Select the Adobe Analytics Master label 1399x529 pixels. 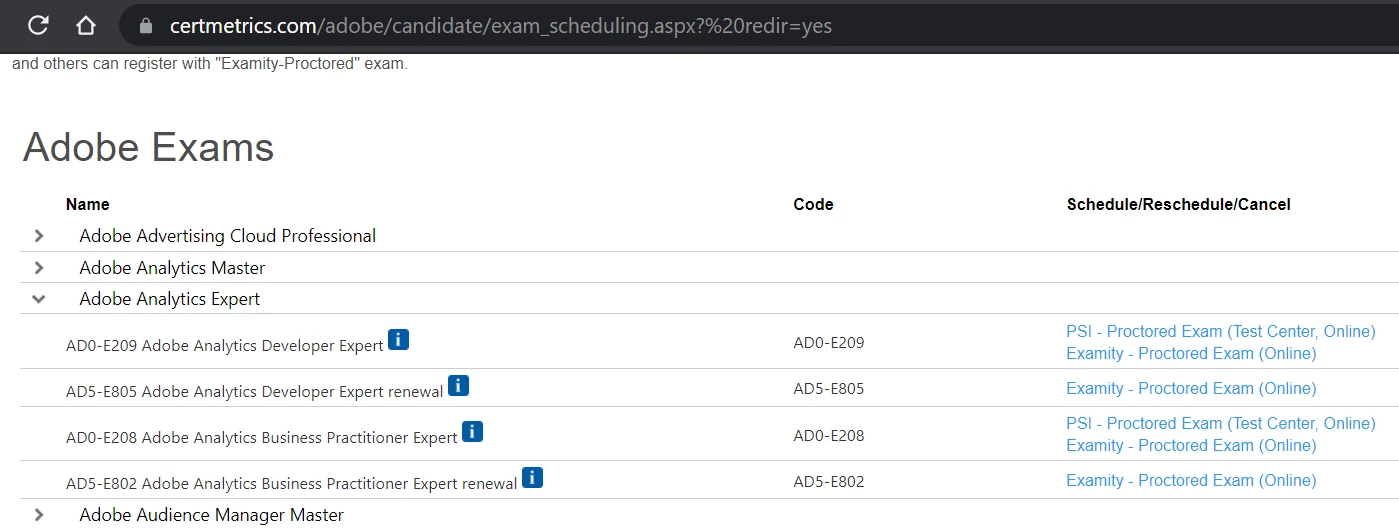(x=172, y=268)
